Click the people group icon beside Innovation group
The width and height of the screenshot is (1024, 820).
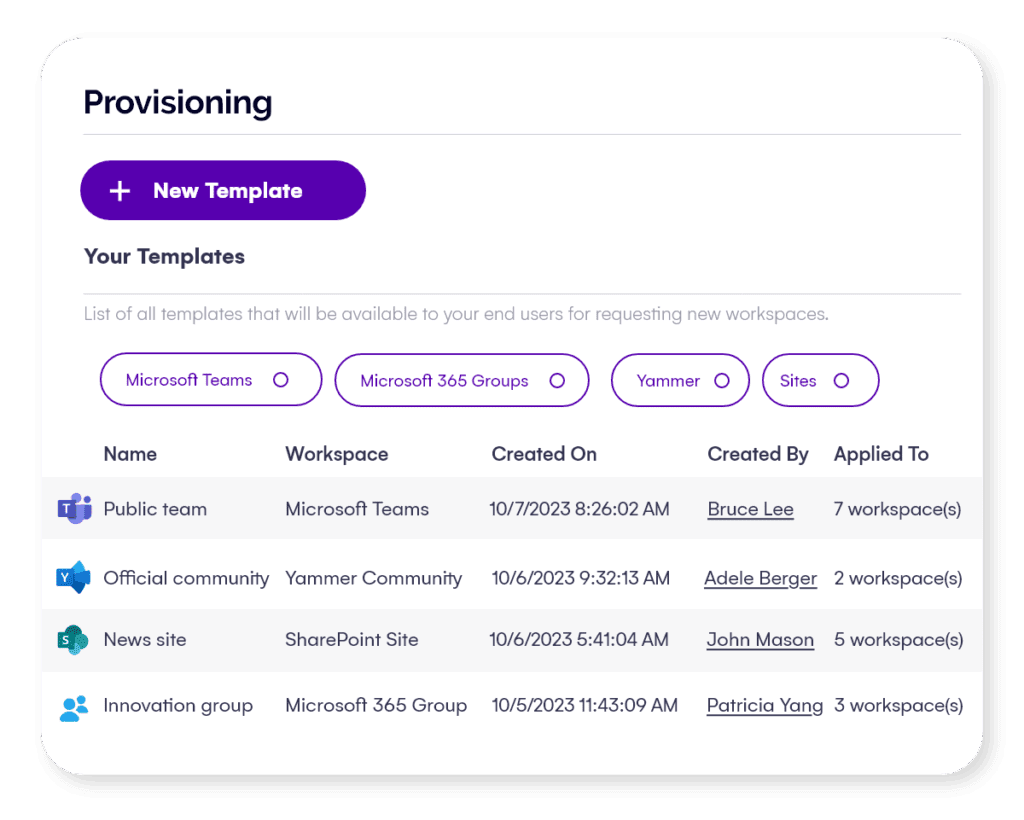74,707
